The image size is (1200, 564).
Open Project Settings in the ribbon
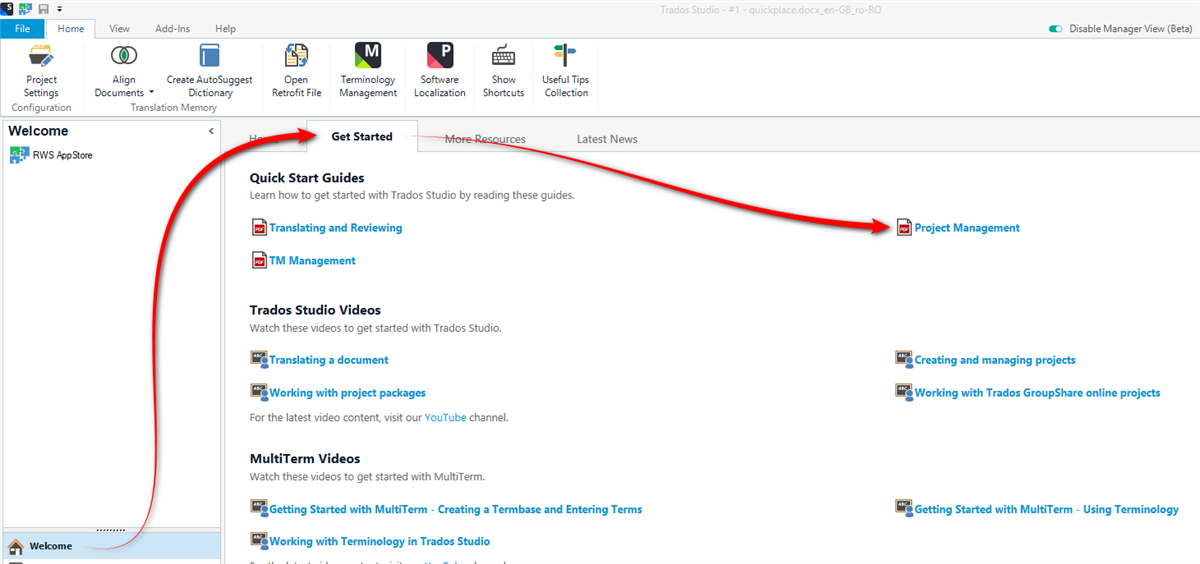(x=41, y=70)
